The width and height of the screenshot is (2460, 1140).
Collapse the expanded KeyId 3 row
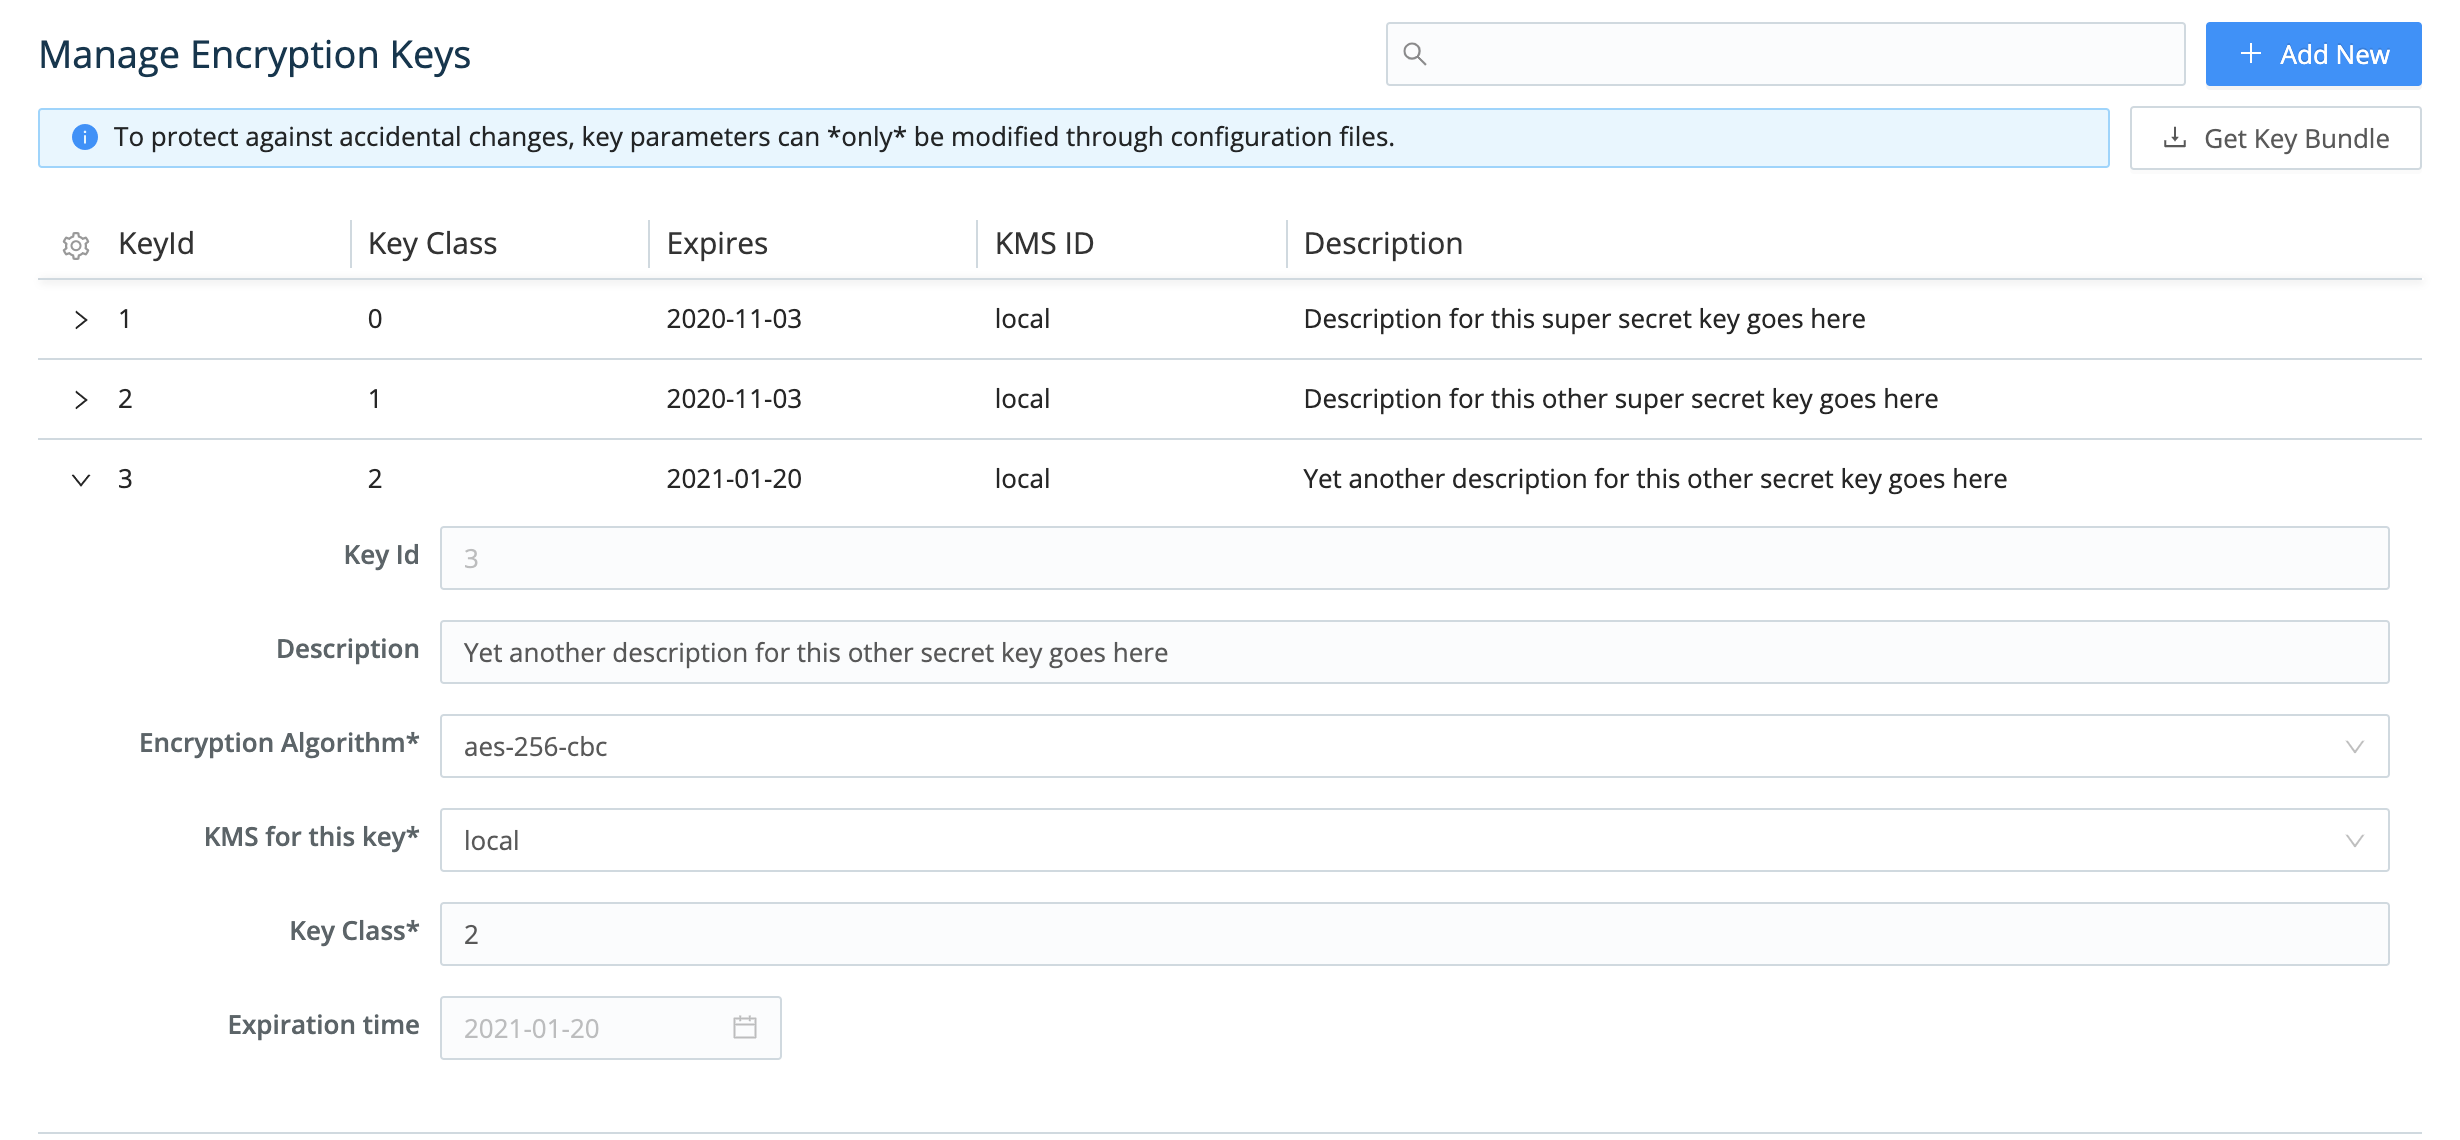click(81, 478)
